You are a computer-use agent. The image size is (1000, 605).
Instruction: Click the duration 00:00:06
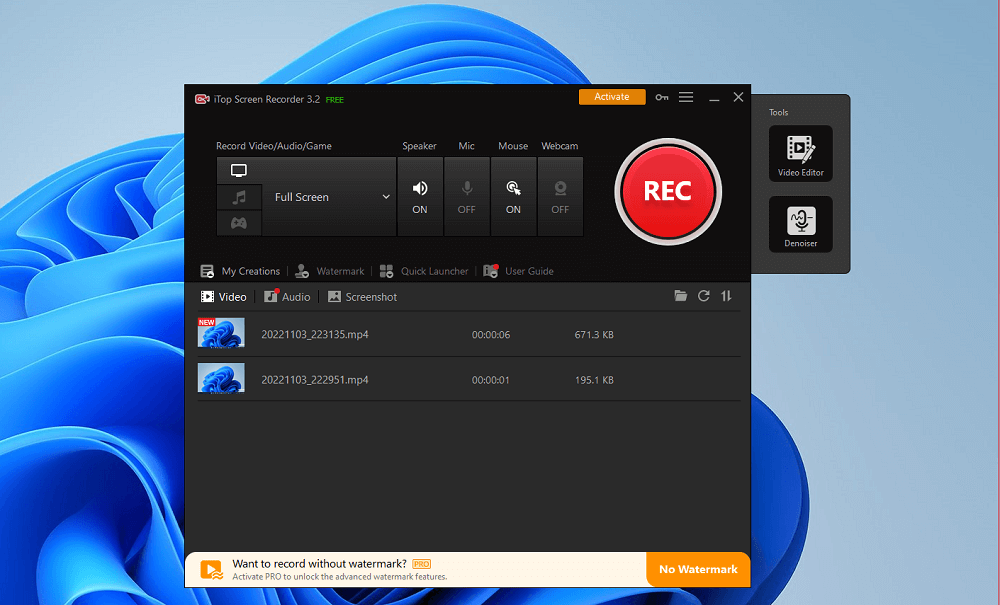491,335
